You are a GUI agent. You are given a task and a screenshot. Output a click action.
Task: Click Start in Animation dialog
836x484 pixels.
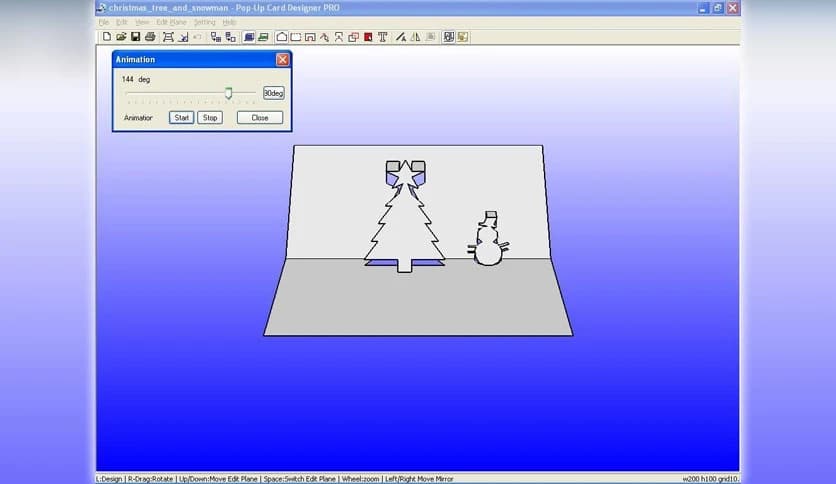point(181,118)
